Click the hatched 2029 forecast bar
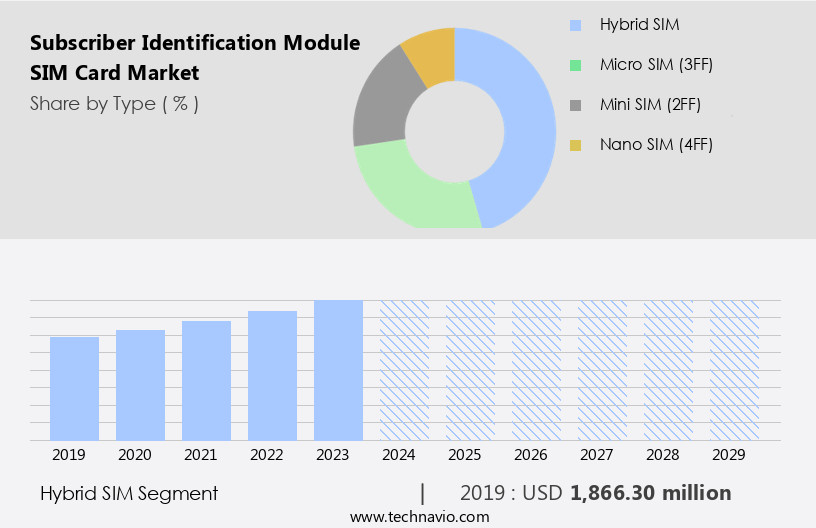 734,370
